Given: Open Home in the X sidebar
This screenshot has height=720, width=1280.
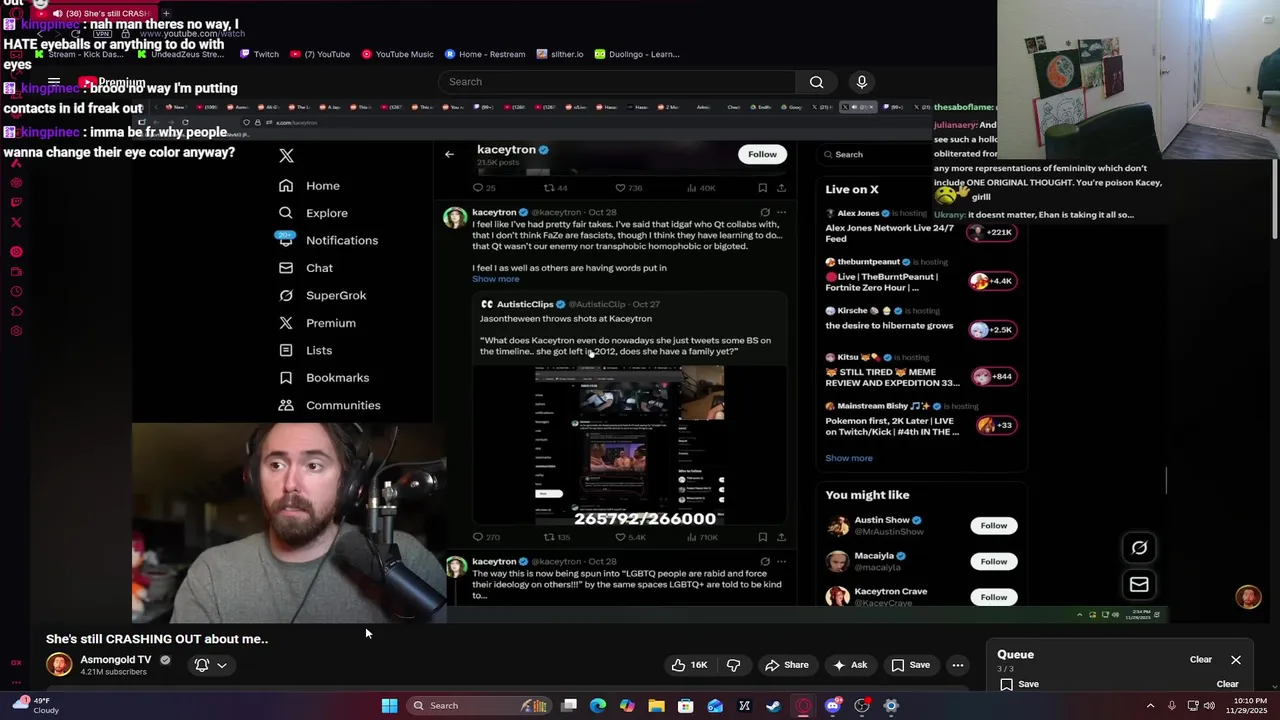Looking at the screenshot, I should coord(310,186).
